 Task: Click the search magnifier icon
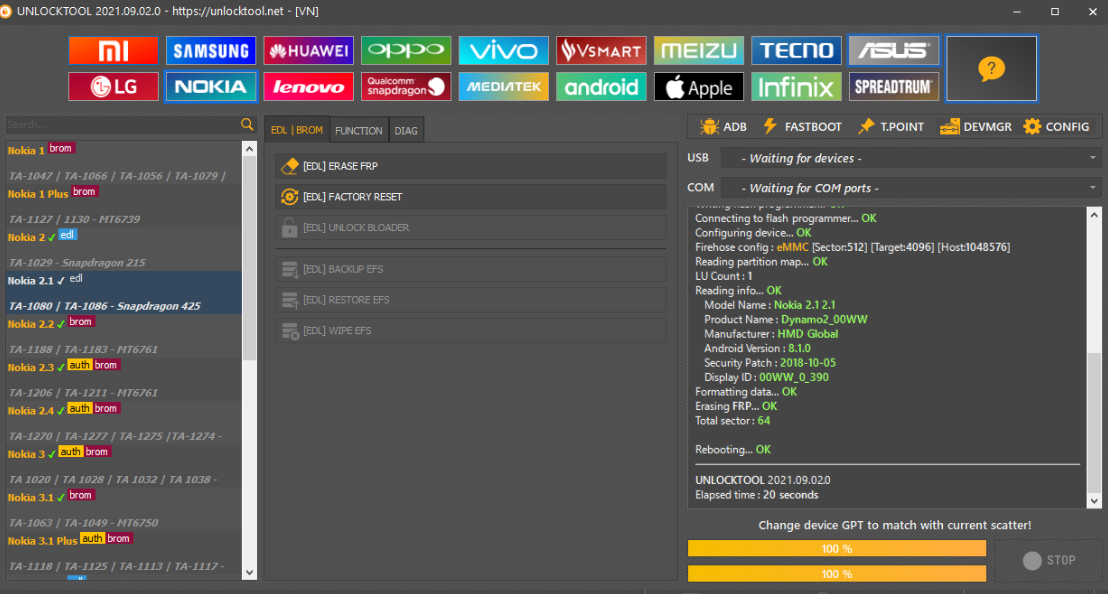pyautogui.click(x=247, y=124)
